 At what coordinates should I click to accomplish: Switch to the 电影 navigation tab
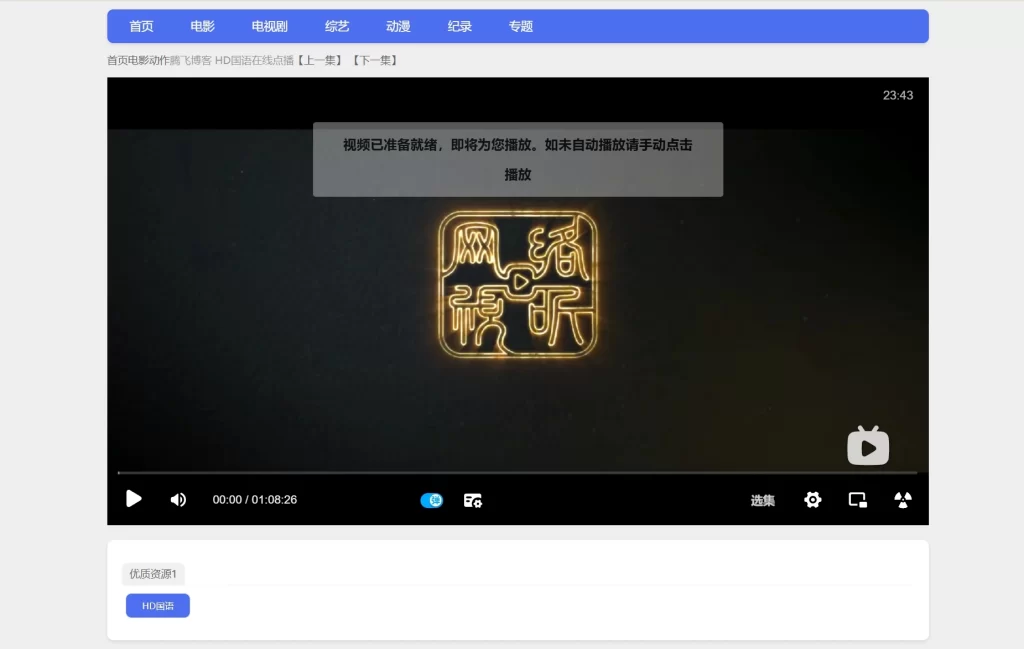coord(201,26)
